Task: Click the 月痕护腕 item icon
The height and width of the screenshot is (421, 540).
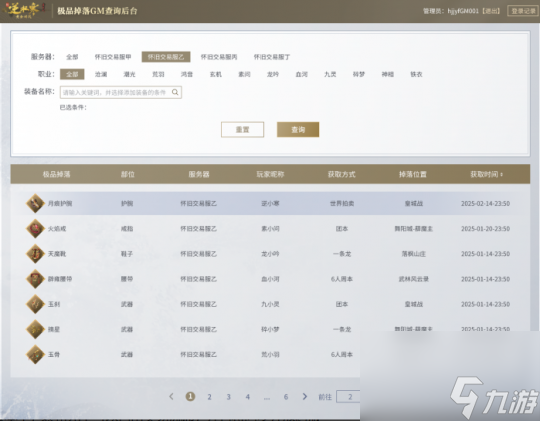Action: pyautogui.click(x=35, y=203)
